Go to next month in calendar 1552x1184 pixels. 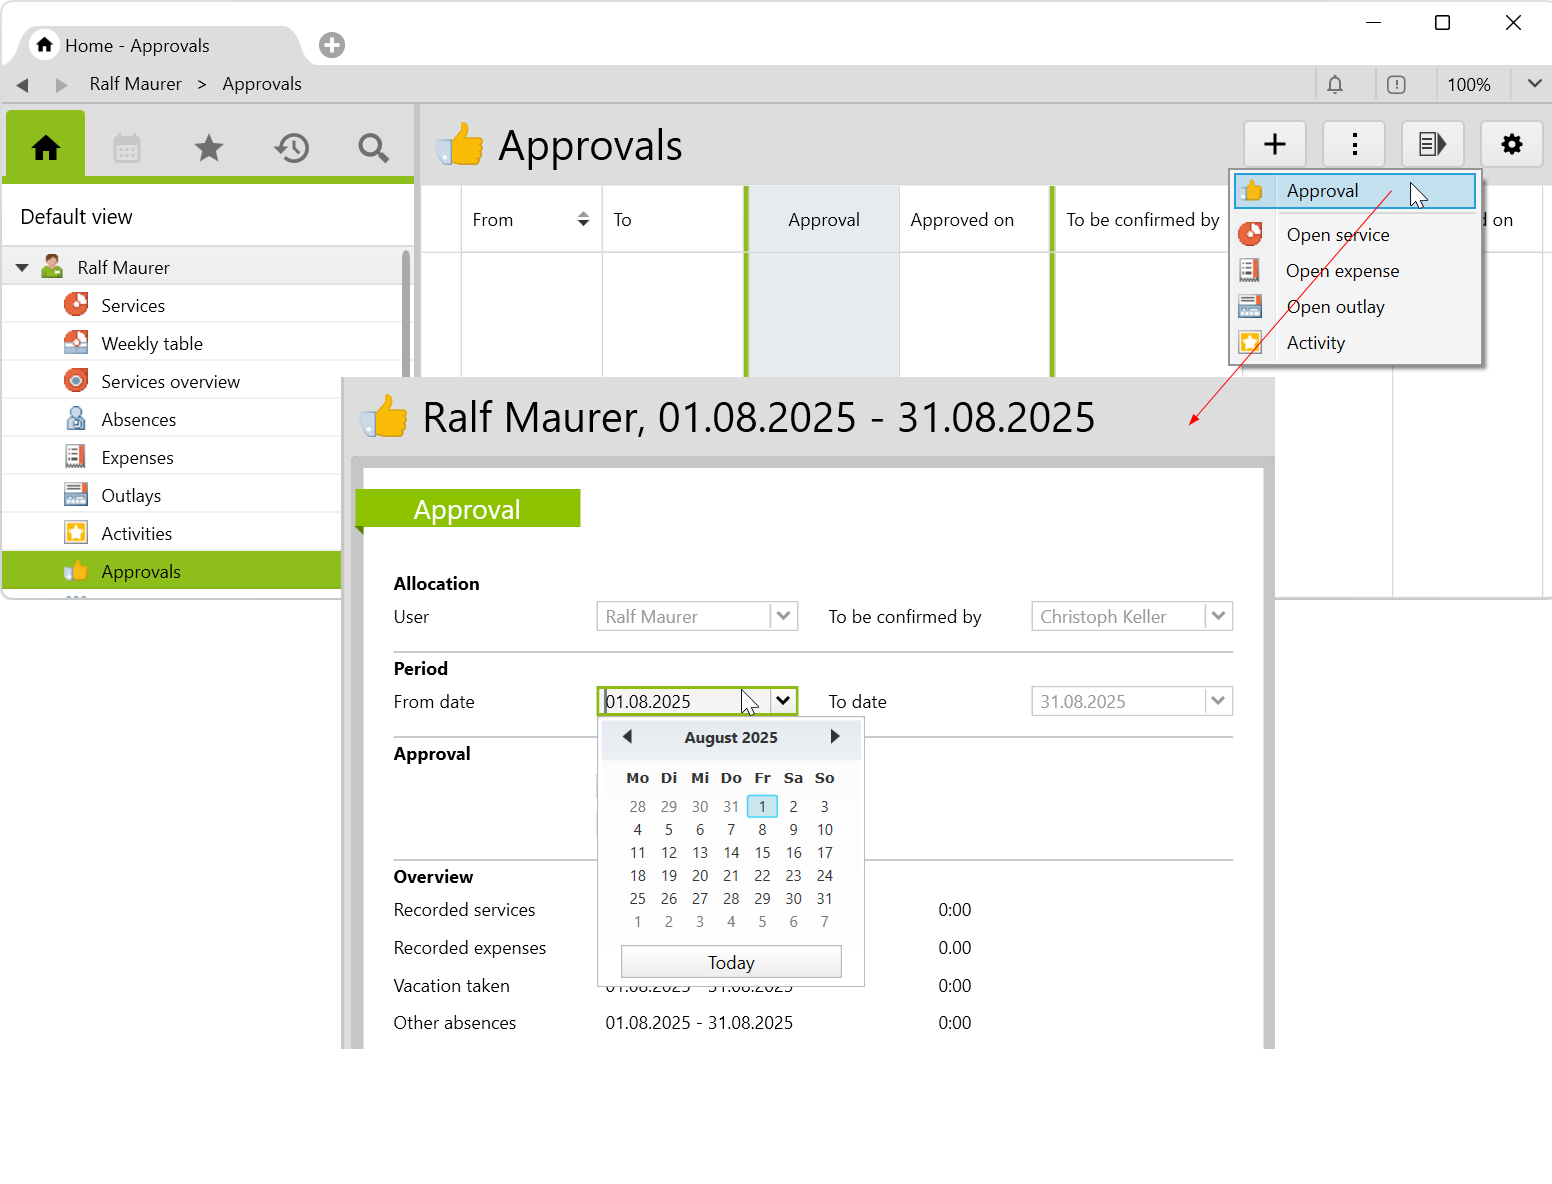click(x=835, y=737)
